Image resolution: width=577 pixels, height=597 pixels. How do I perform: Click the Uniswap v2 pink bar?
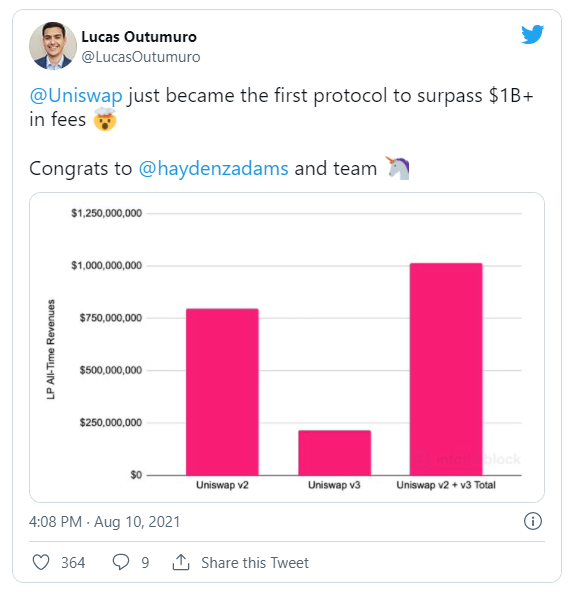[x=222, y=392]
